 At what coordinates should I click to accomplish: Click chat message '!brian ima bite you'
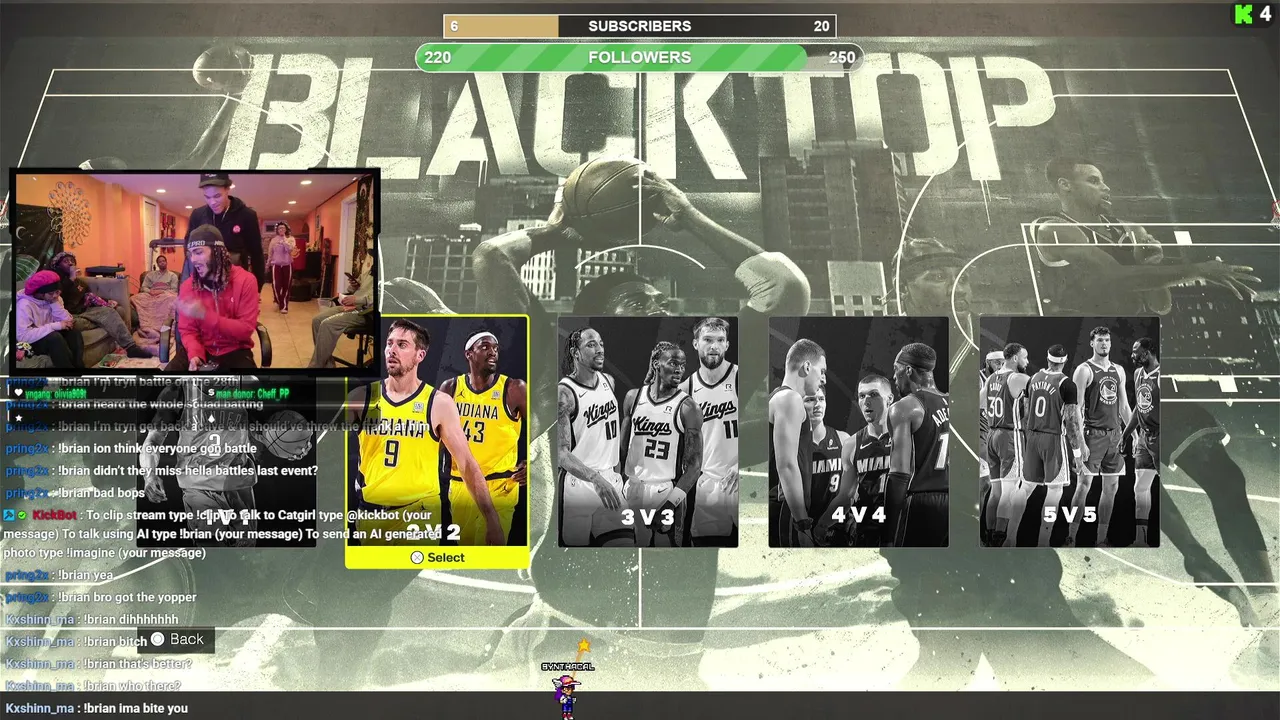click(x=135, y=708)
